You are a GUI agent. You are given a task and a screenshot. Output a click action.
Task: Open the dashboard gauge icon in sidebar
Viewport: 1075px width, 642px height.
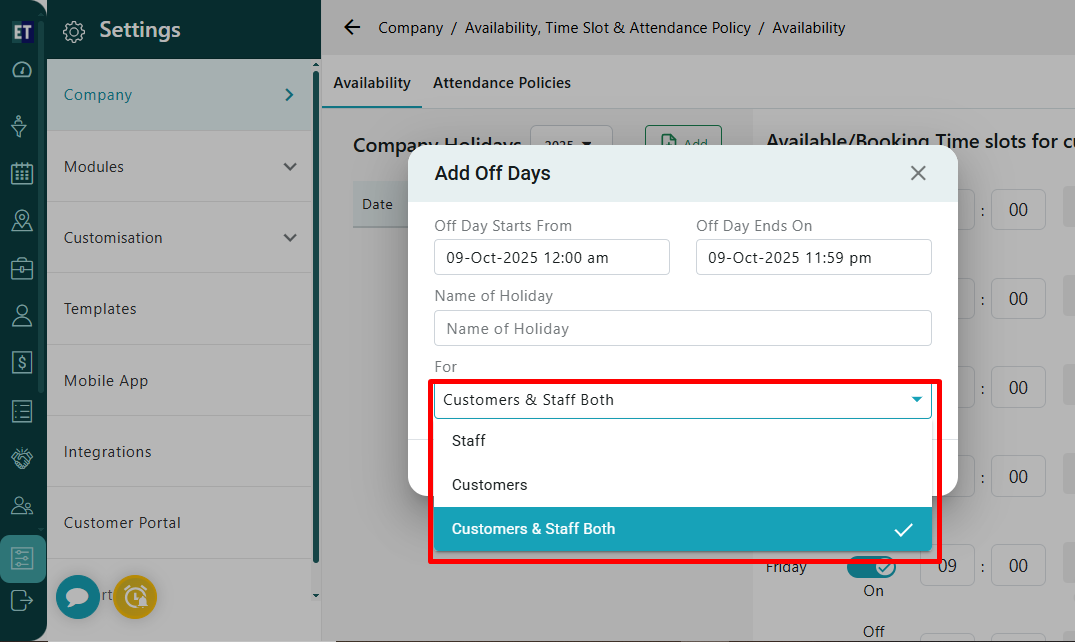(22, 71)
